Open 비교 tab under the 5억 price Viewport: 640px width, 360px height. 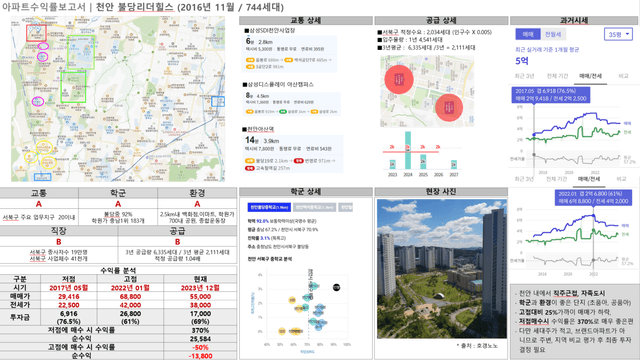click(623, 76)
